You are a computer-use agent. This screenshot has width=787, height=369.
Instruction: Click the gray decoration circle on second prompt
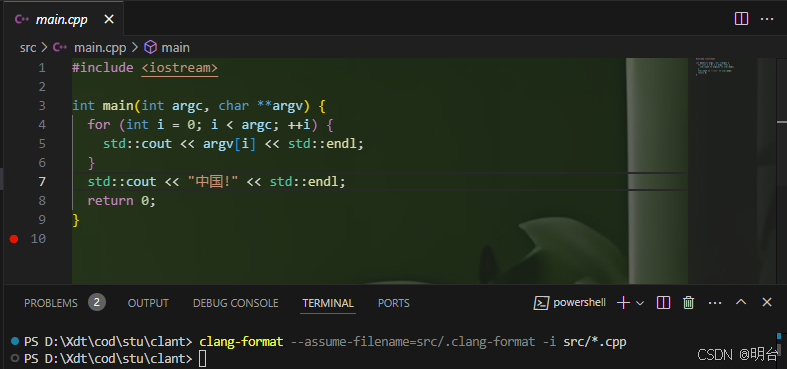15,358
